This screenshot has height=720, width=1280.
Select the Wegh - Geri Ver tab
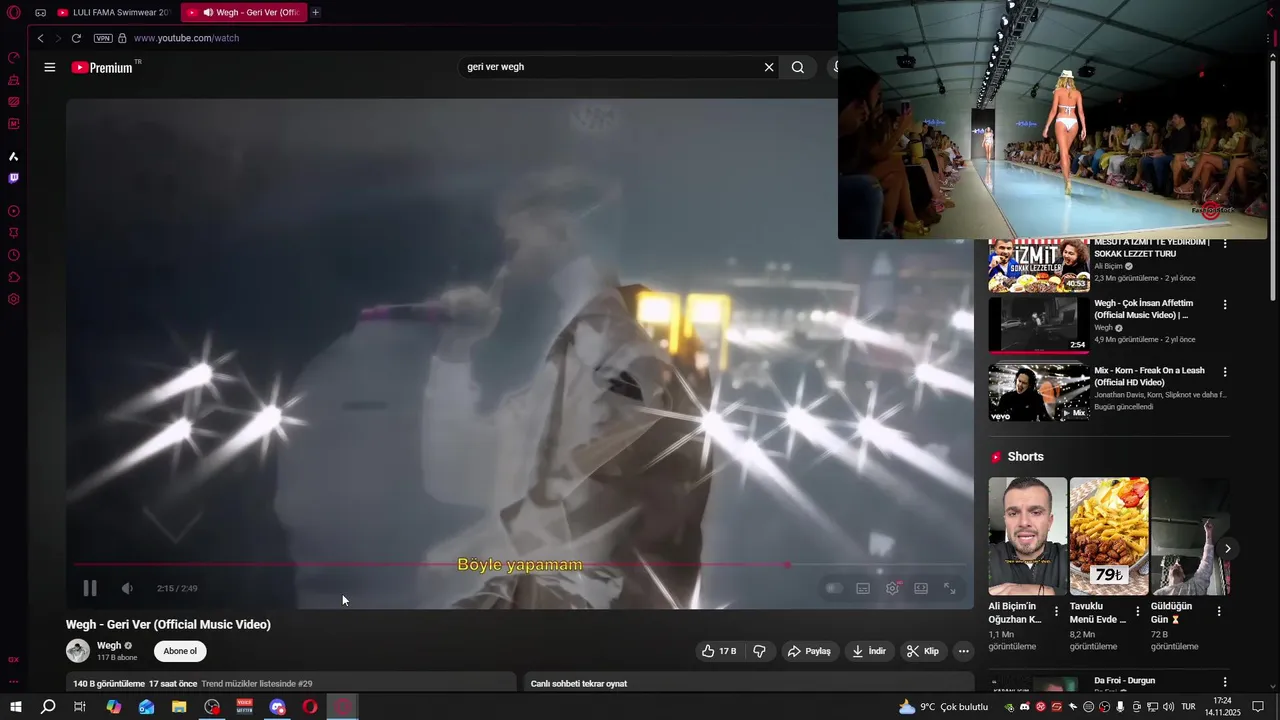tap(244, 12)
